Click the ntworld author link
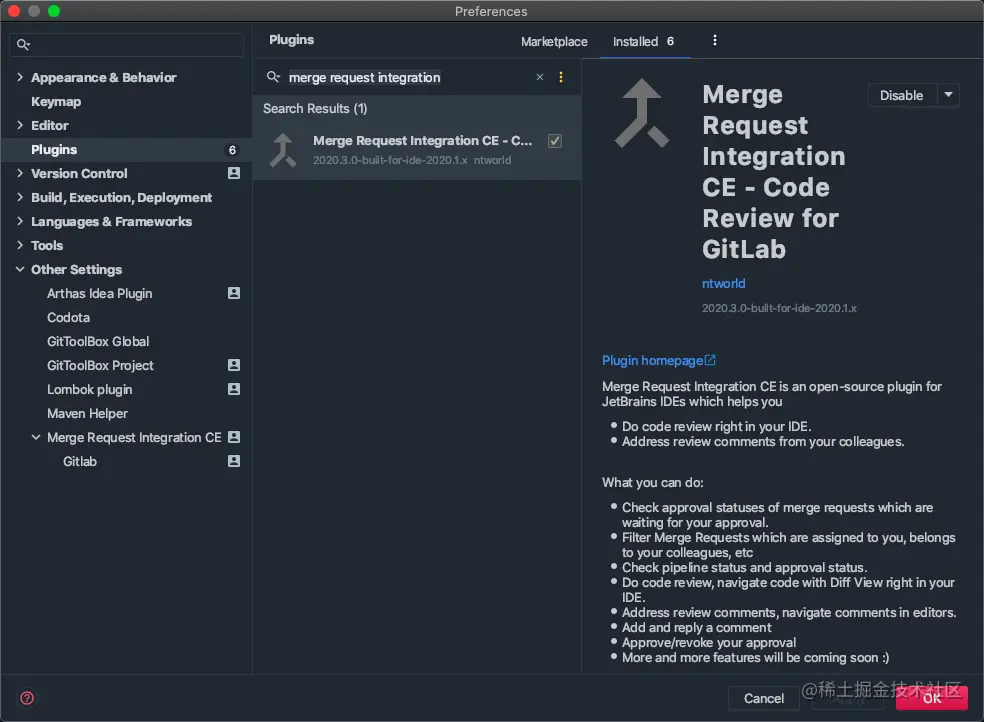Viewport: 984px width, 722px height. [722, 283]
